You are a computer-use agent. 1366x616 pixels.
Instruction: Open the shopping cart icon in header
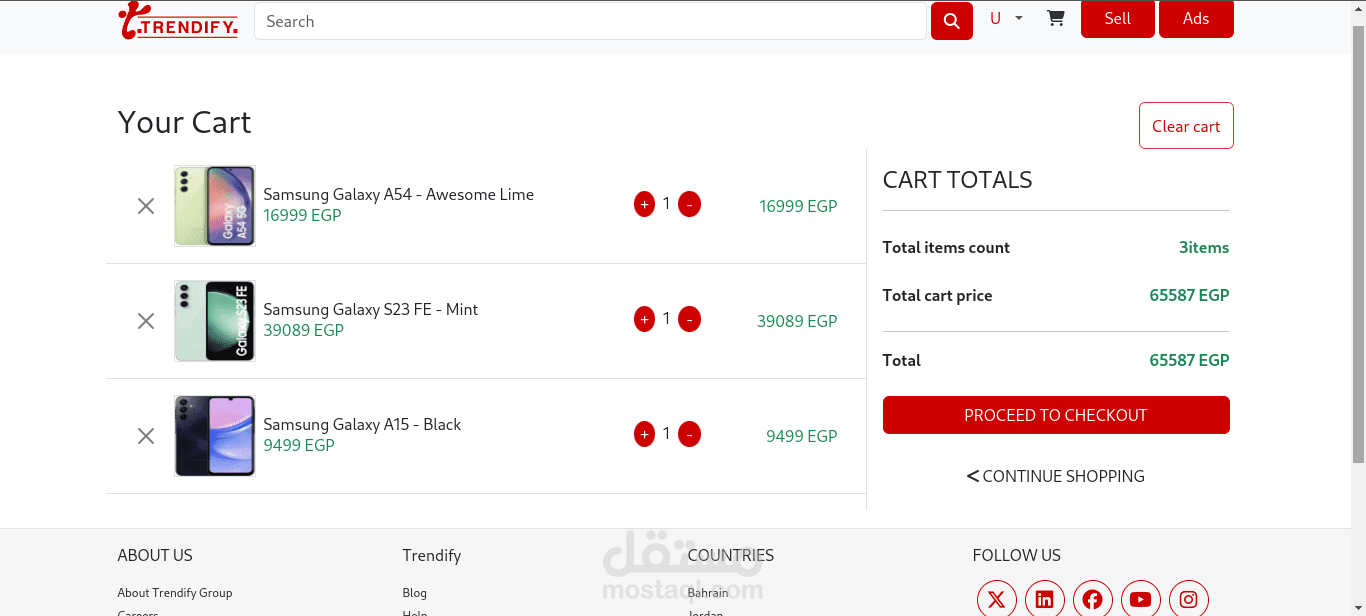point(1055,18)
